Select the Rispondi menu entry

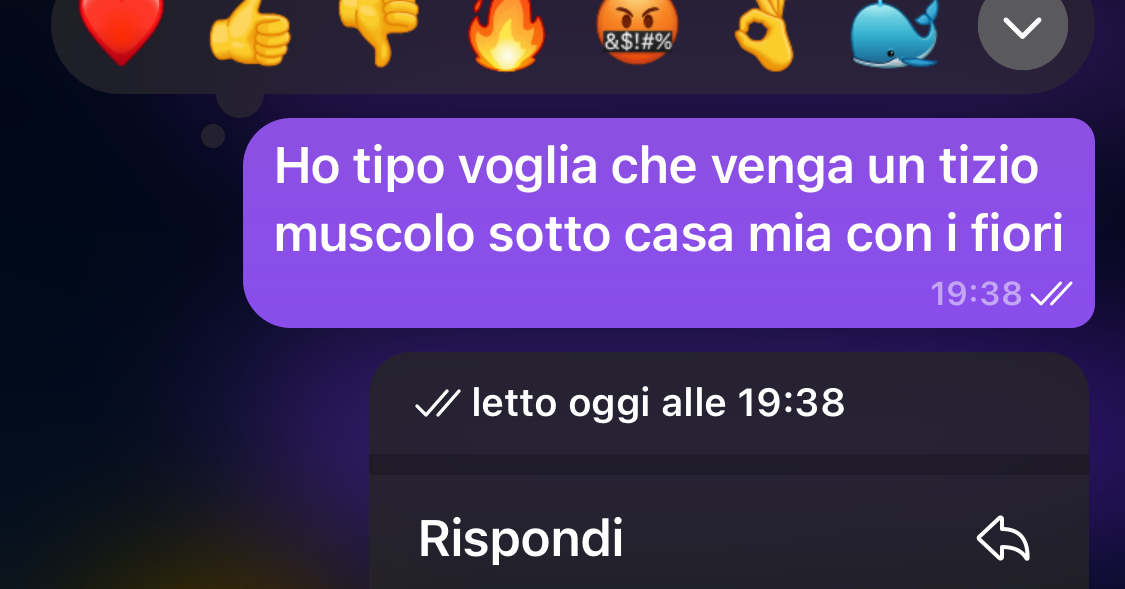(729, 538)
